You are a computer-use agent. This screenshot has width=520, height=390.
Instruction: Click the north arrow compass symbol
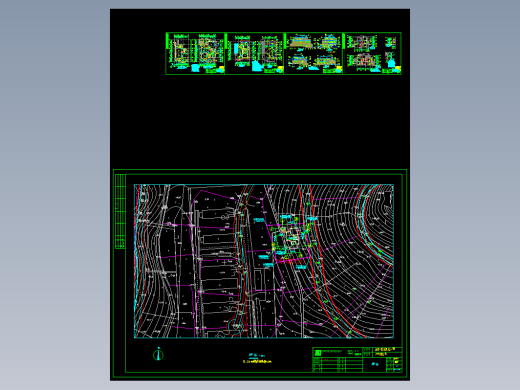tap(158, 354)
